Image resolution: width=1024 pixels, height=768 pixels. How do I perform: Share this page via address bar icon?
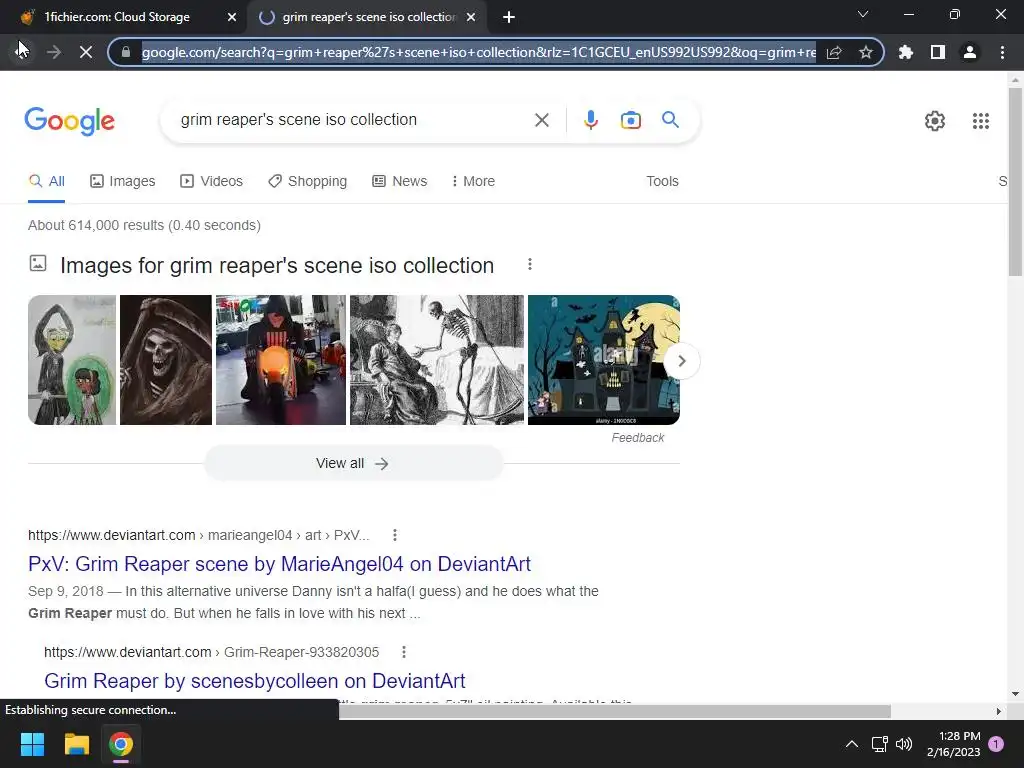tap(834, 52)
